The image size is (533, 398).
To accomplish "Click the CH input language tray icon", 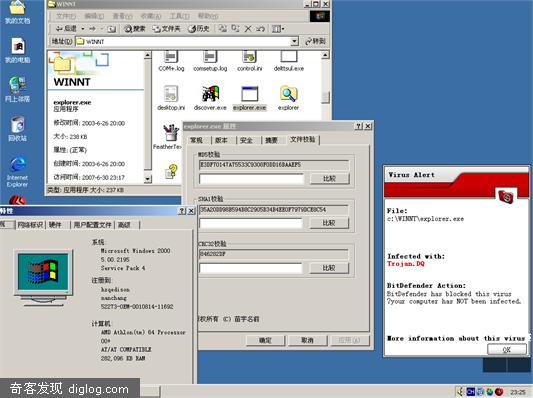I will tap(470, 392).
